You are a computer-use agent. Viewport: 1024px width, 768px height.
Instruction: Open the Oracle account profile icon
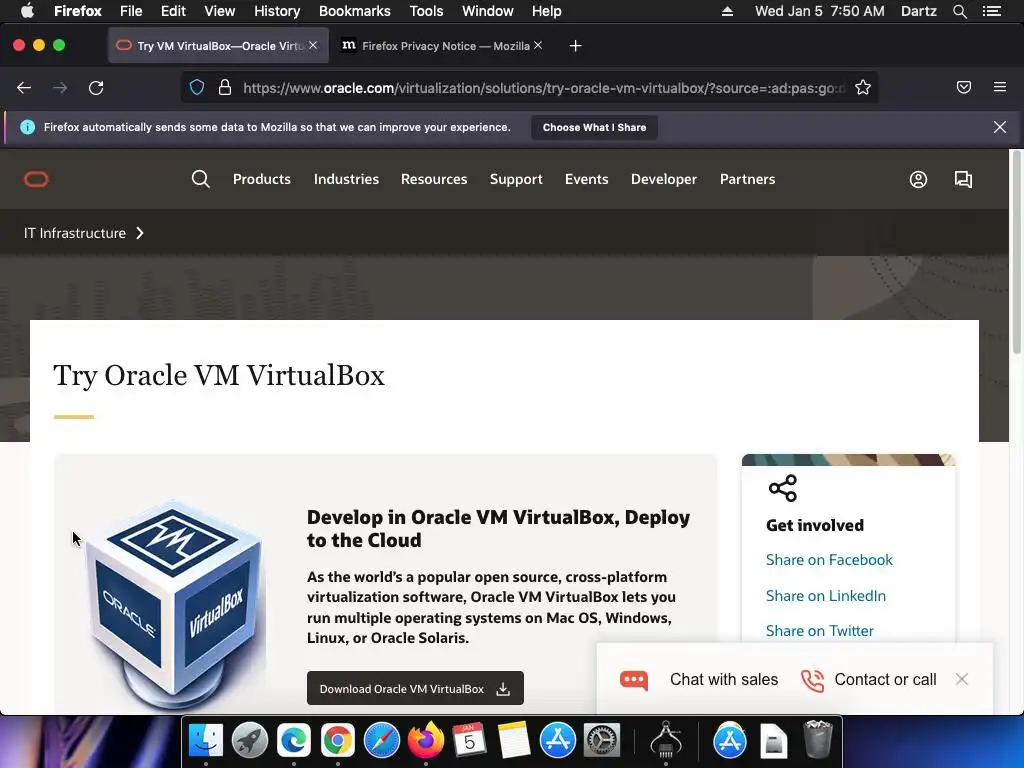point(918,180)
